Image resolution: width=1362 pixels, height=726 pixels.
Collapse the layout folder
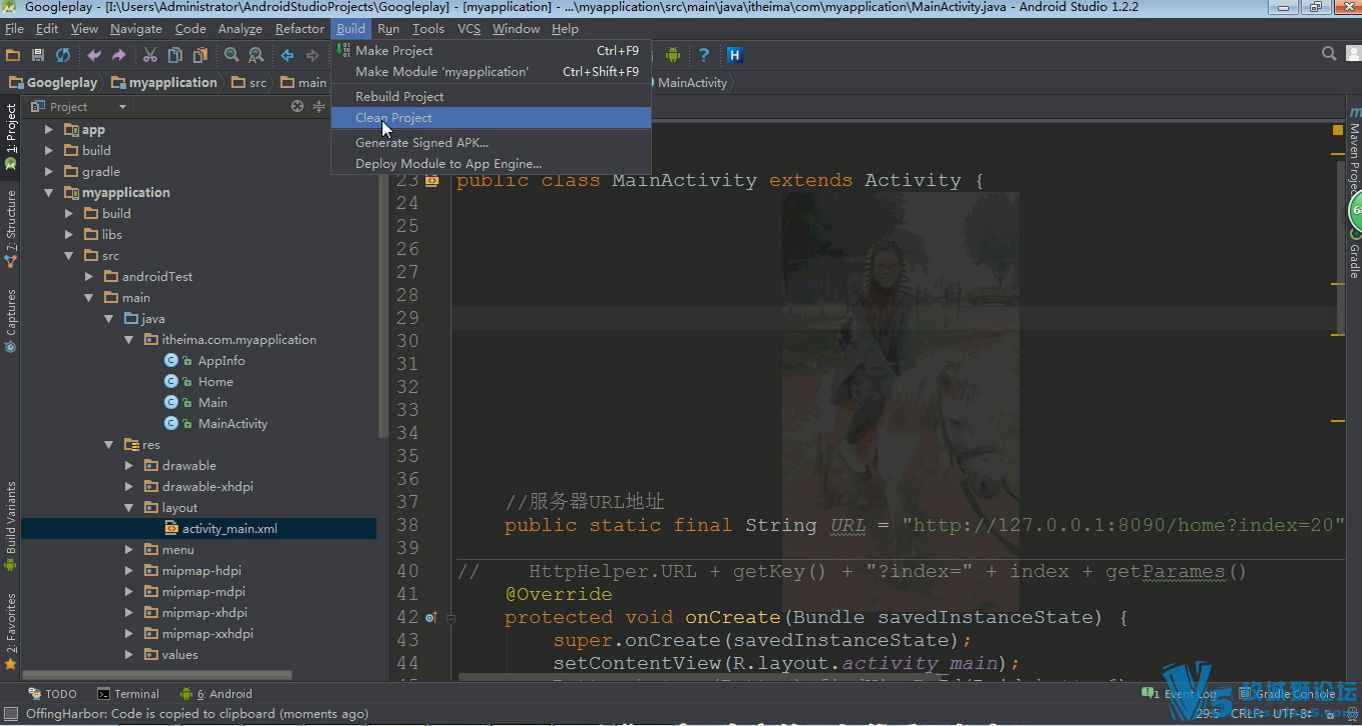(129, 508)
